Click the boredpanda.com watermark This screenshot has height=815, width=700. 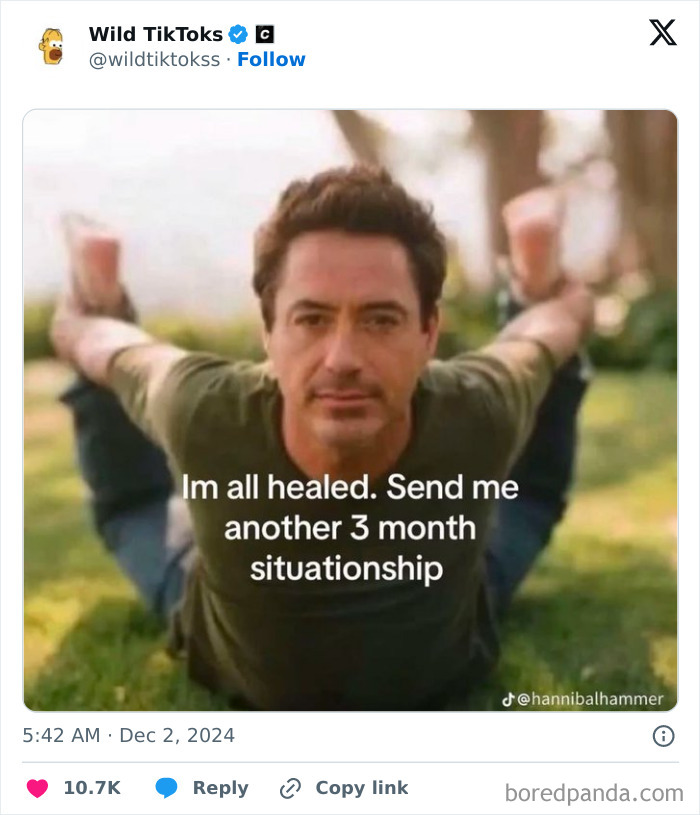[x=594, y=794]
